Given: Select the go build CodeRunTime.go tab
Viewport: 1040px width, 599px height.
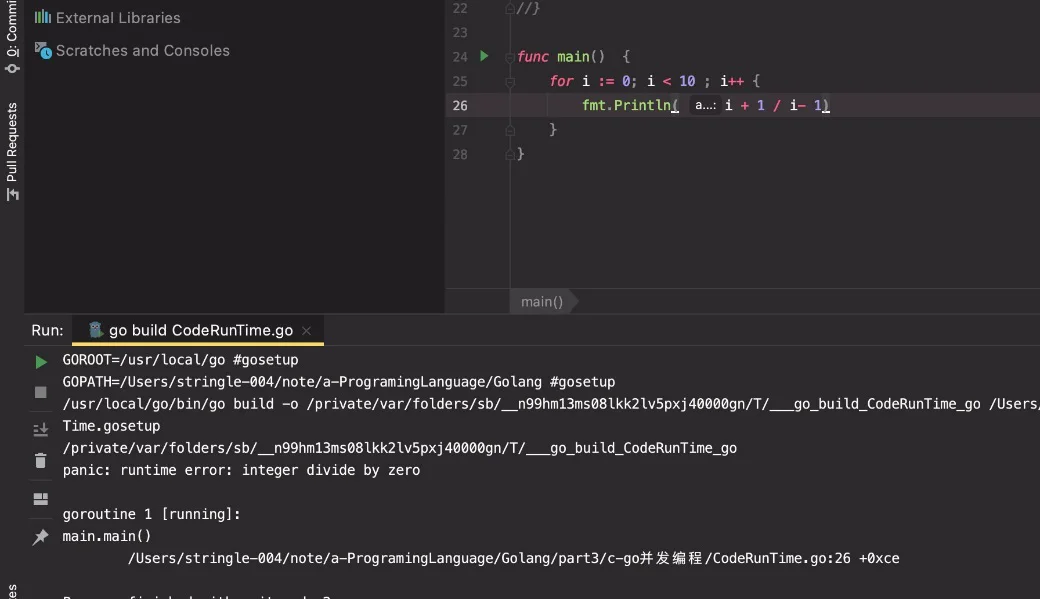Looking at the screenshot, I should point(198,330).
